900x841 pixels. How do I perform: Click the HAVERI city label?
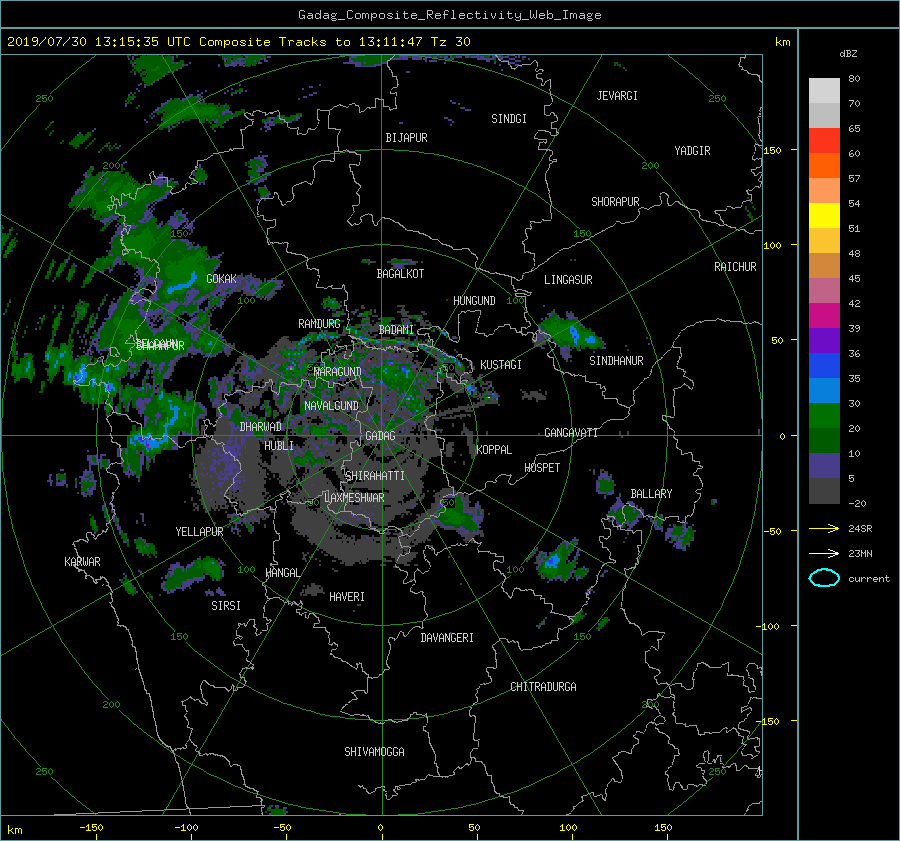tap(347, 597)
